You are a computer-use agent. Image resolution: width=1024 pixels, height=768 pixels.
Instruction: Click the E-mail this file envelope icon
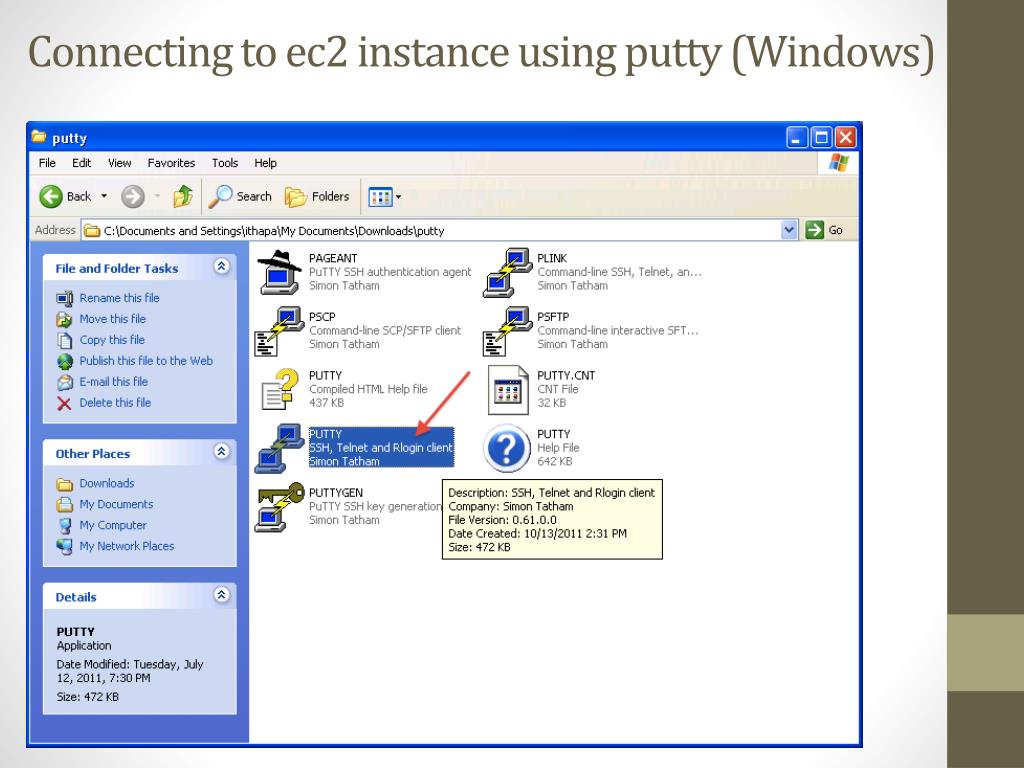point(65,382)
